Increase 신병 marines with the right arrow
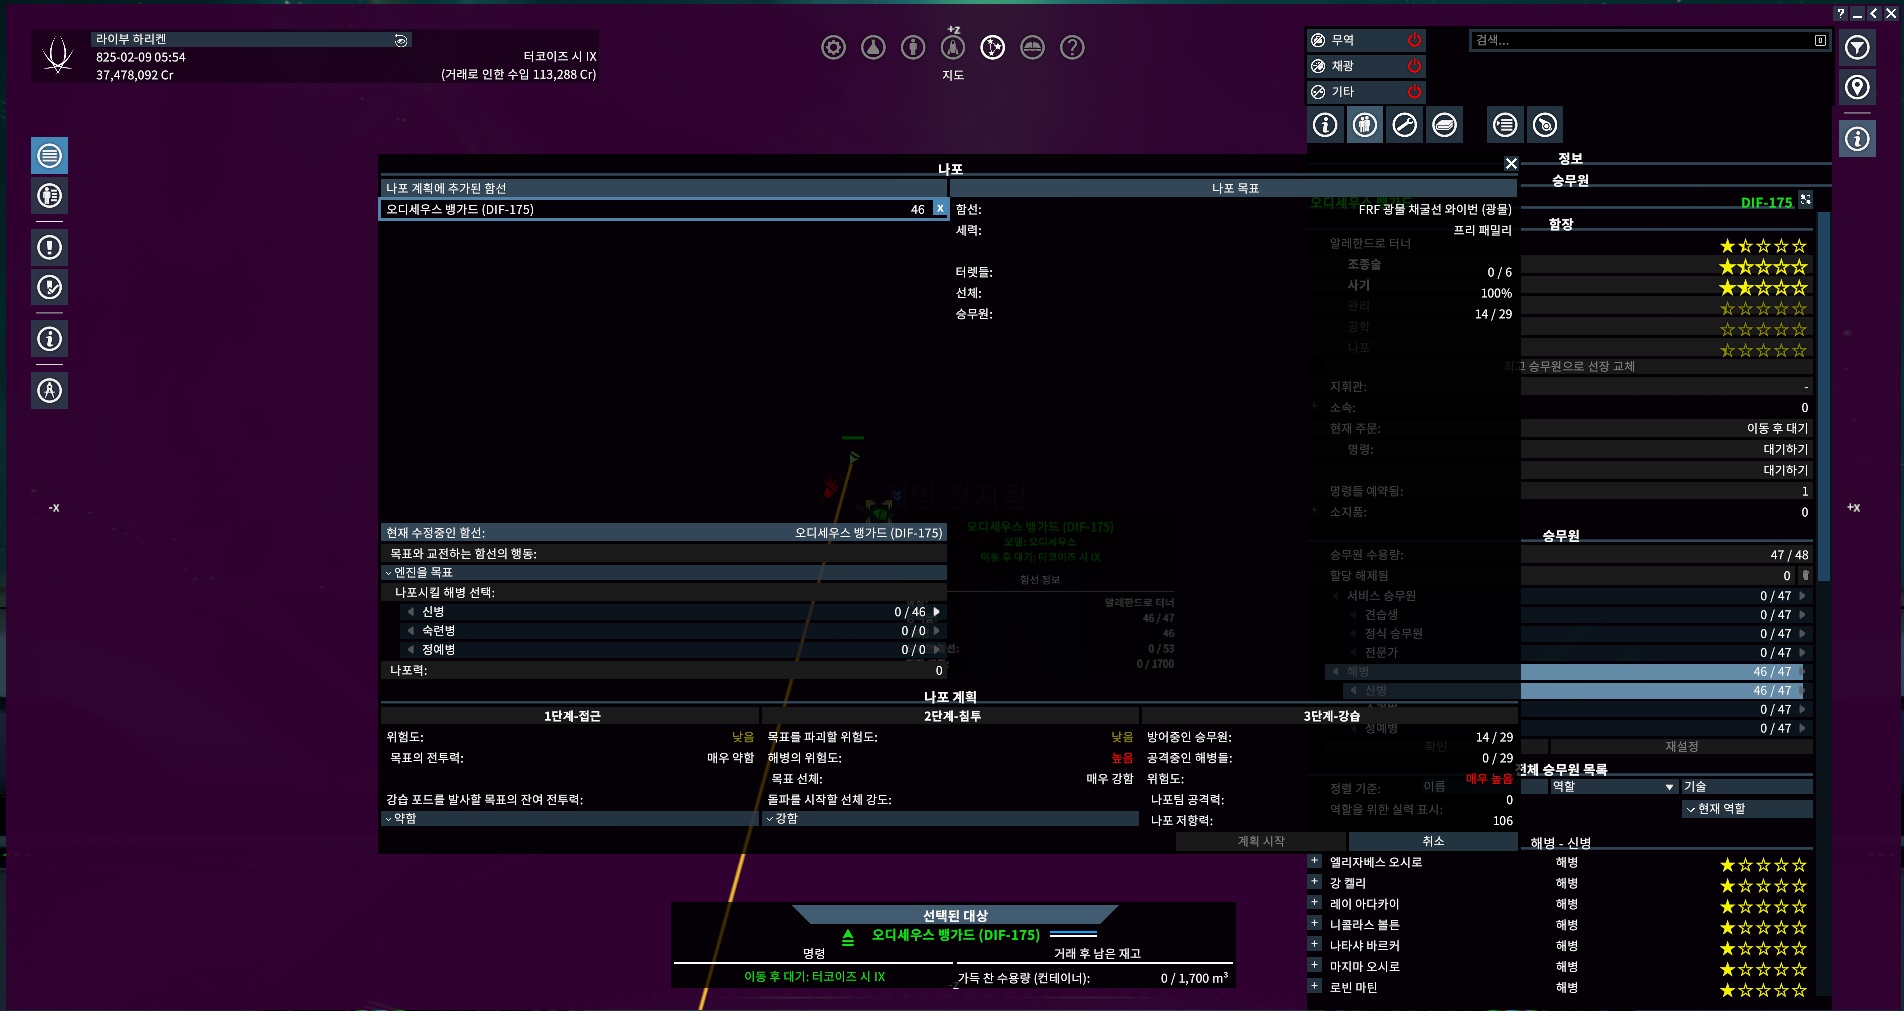 pos(937,612)
